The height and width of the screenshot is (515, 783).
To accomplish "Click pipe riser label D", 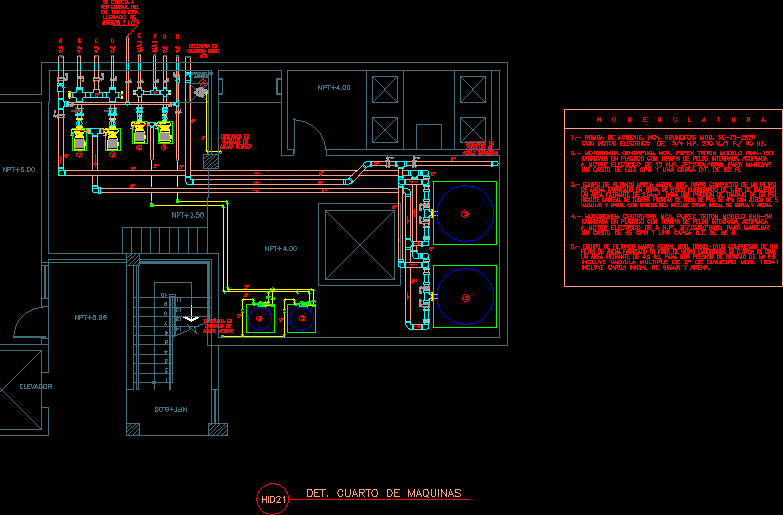I will pos(112,41).
